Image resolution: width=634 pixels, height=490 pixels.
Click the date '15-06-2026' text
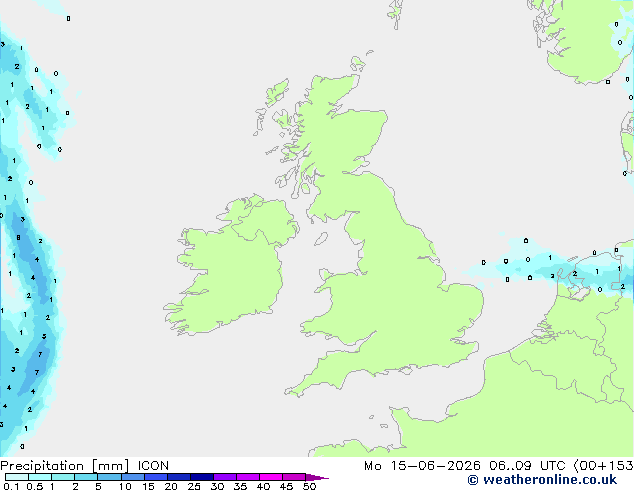click(435, 466)
